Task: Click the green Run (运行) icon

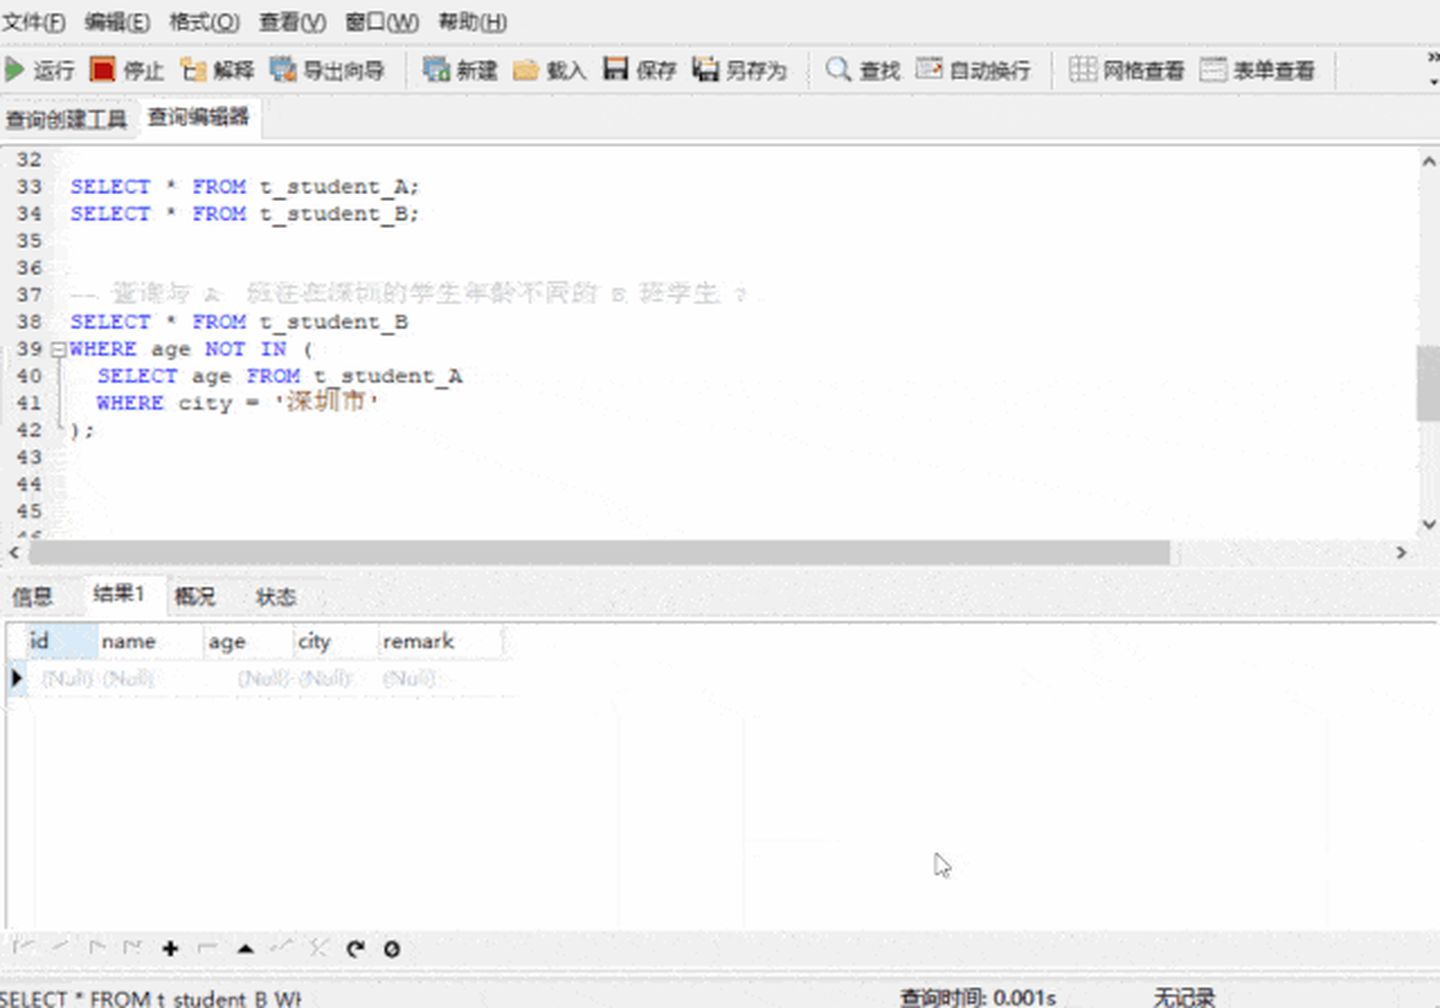Action: point(15,69)
